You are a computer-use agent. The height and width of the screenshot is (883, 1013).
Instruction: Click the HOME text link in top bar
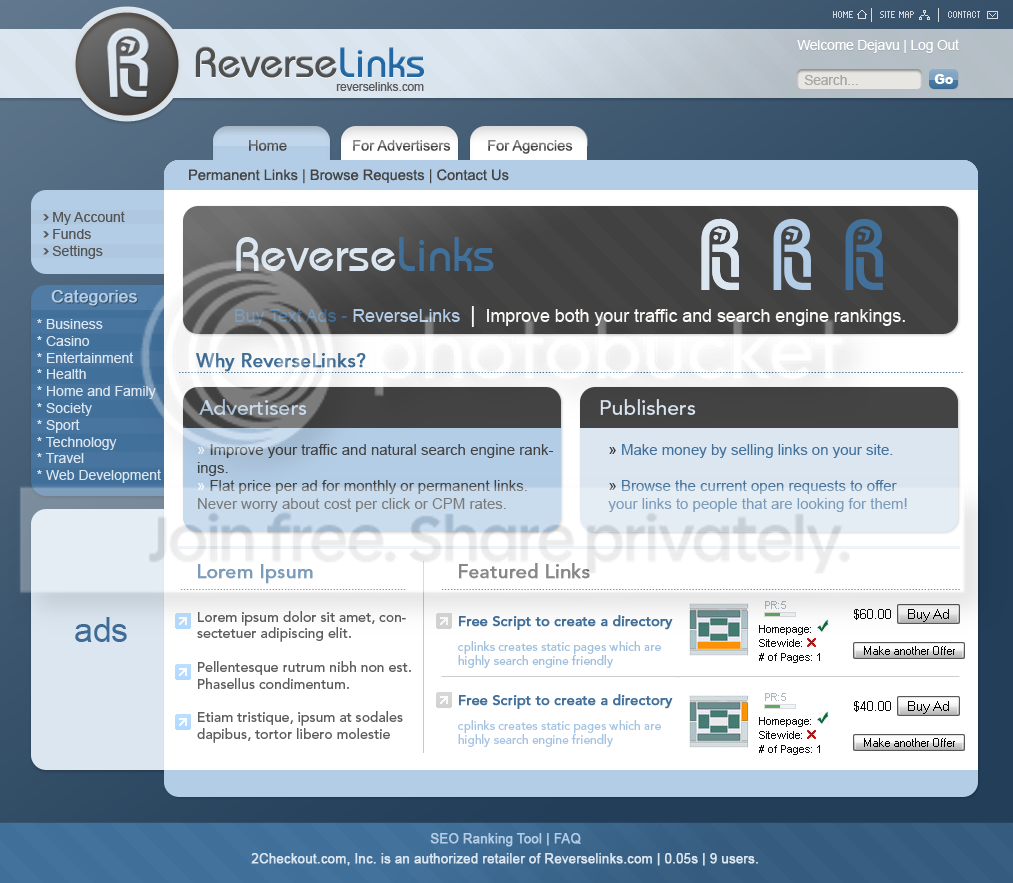coord(842,15)
